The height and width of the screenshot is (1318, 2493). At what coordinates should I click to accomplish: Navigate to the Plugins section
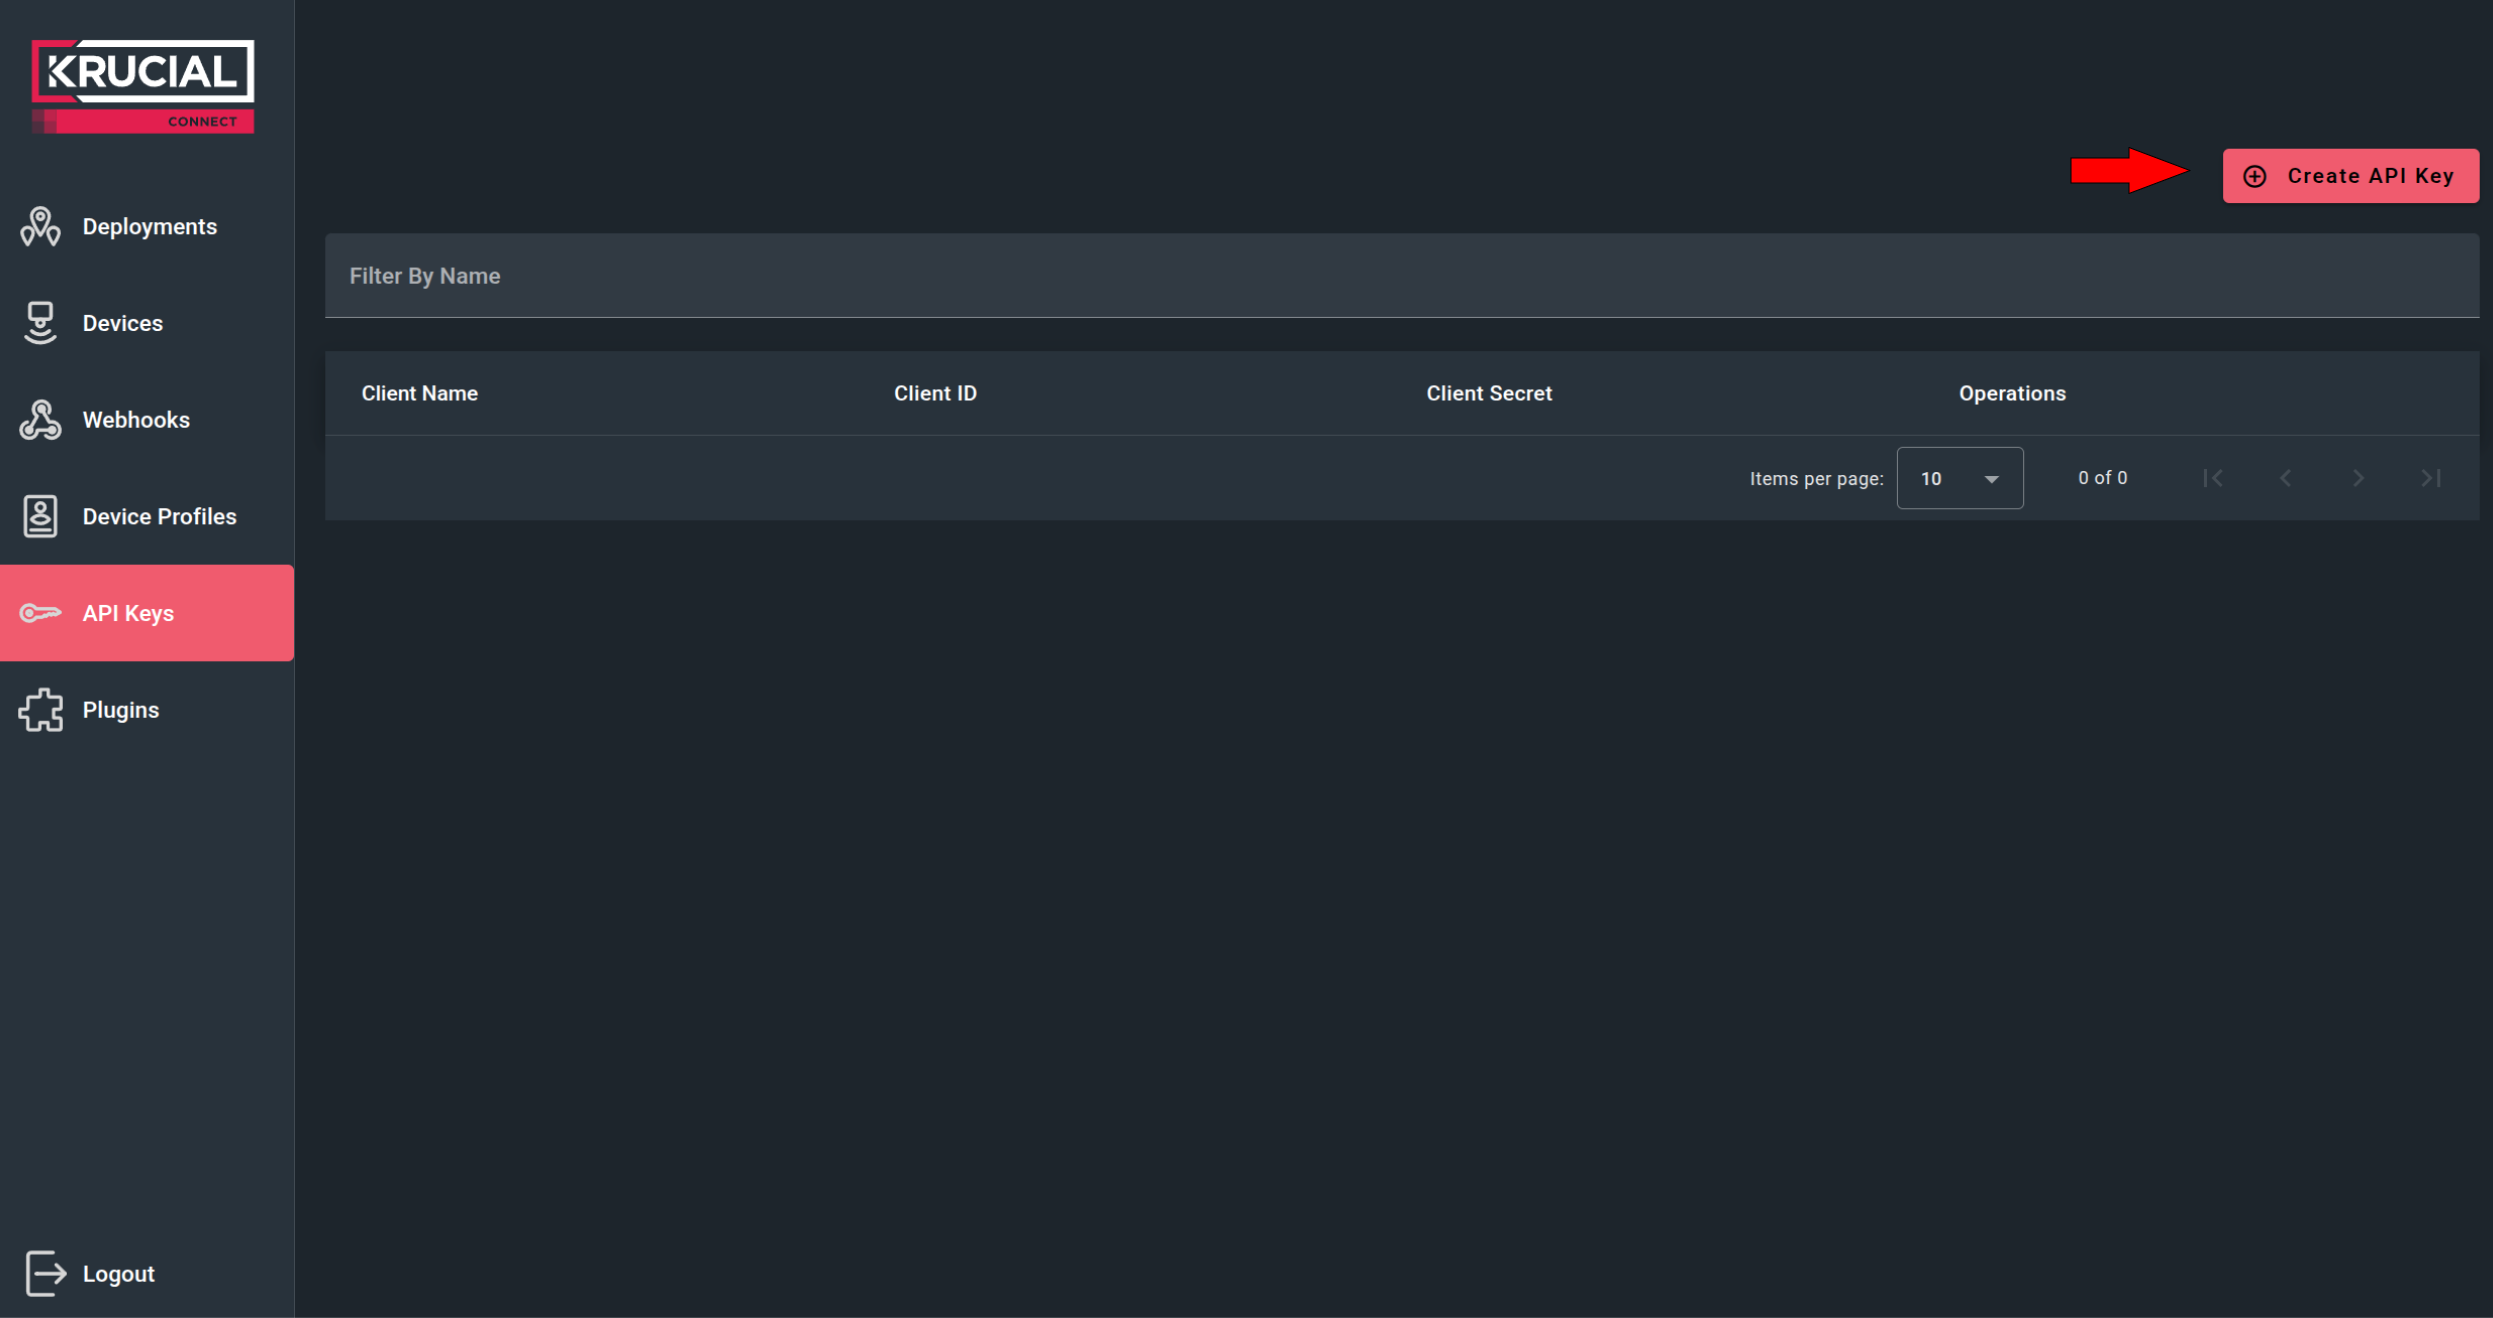pos(120,710)
